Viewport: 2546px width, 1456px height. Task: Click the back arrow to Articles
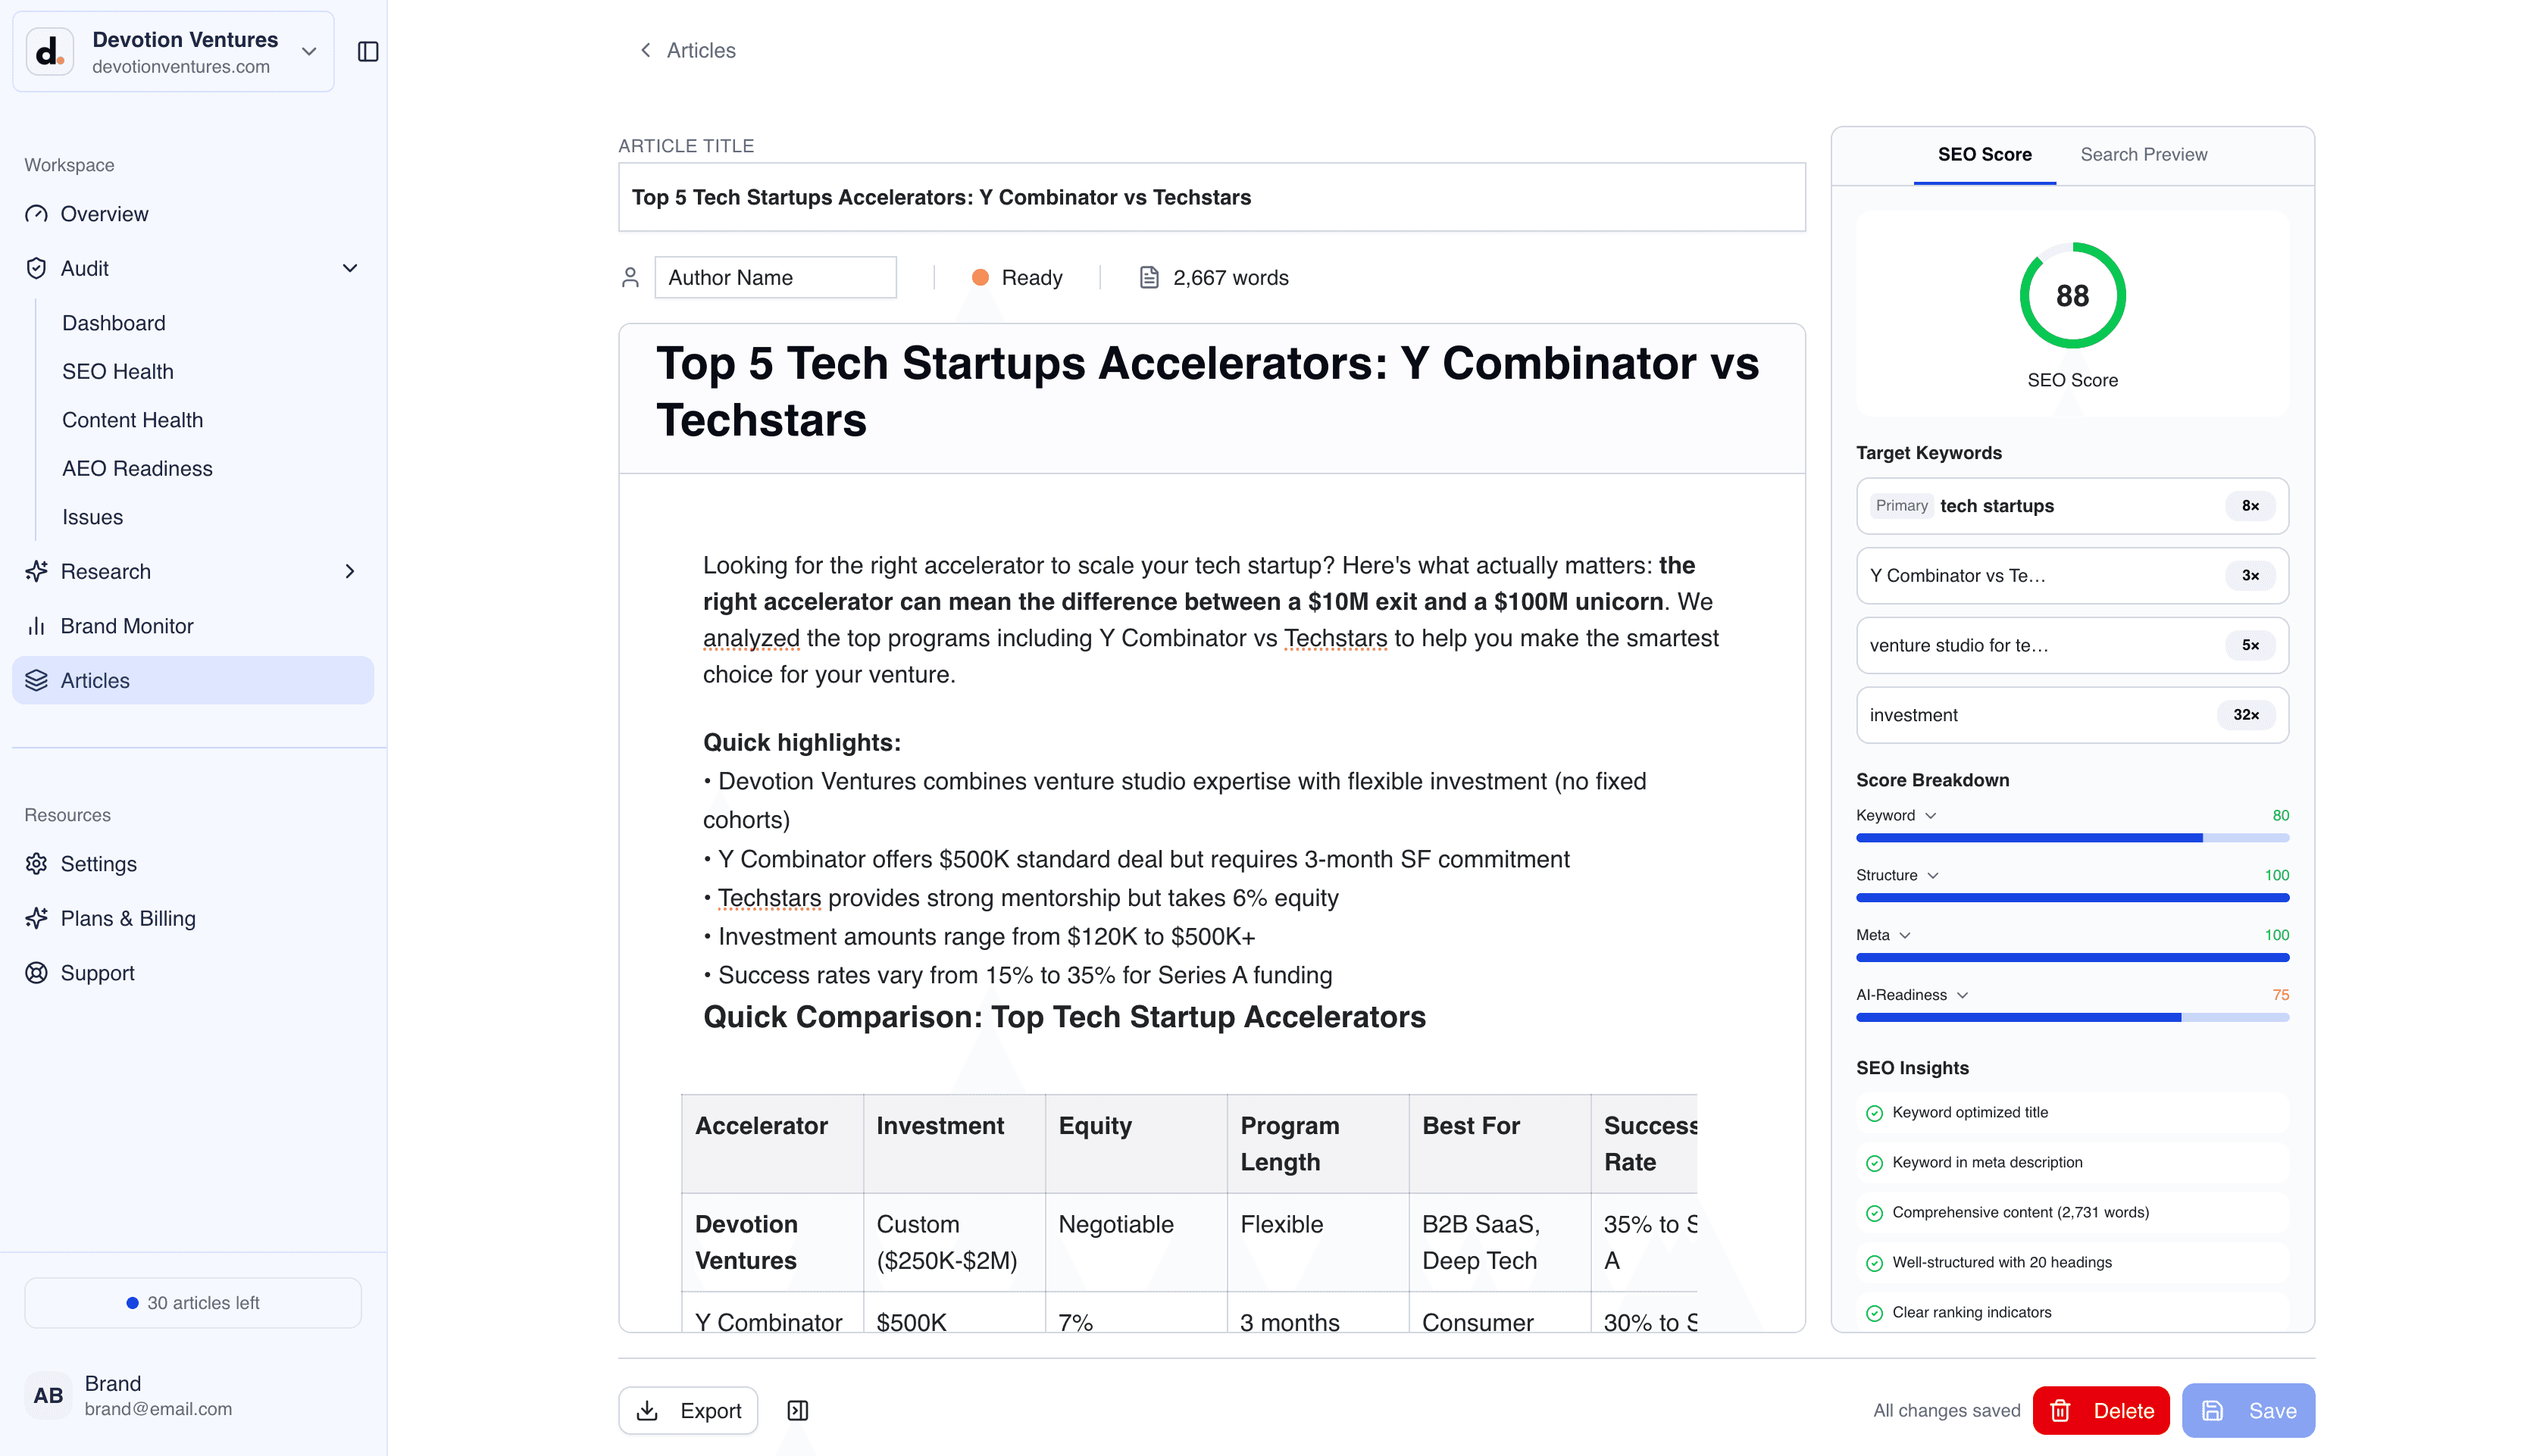click(x=646, y=50)
